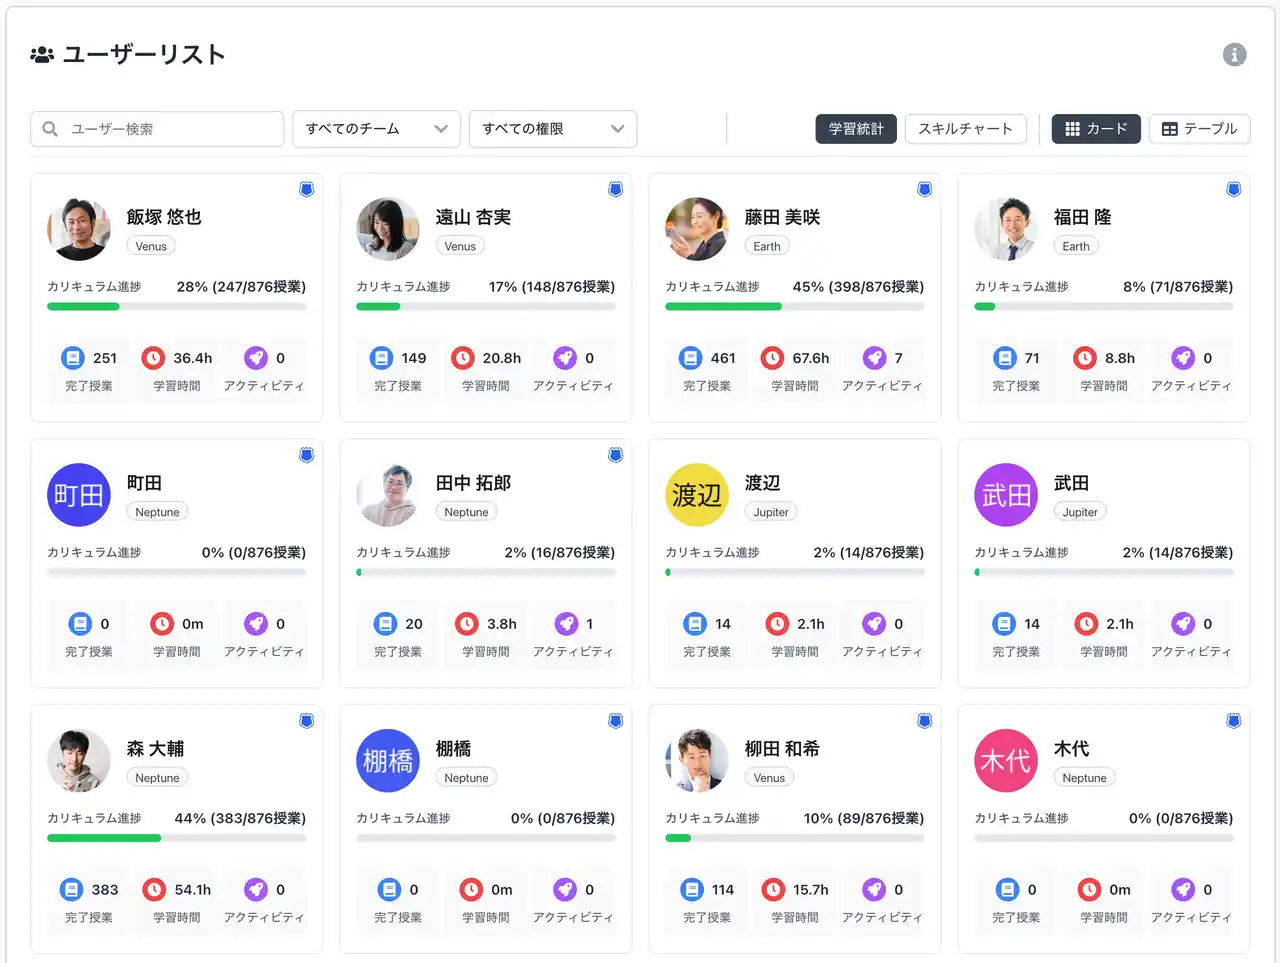Click the info icon at top right
Viewport: 1280px width, 963px height.
[1234, 55]
